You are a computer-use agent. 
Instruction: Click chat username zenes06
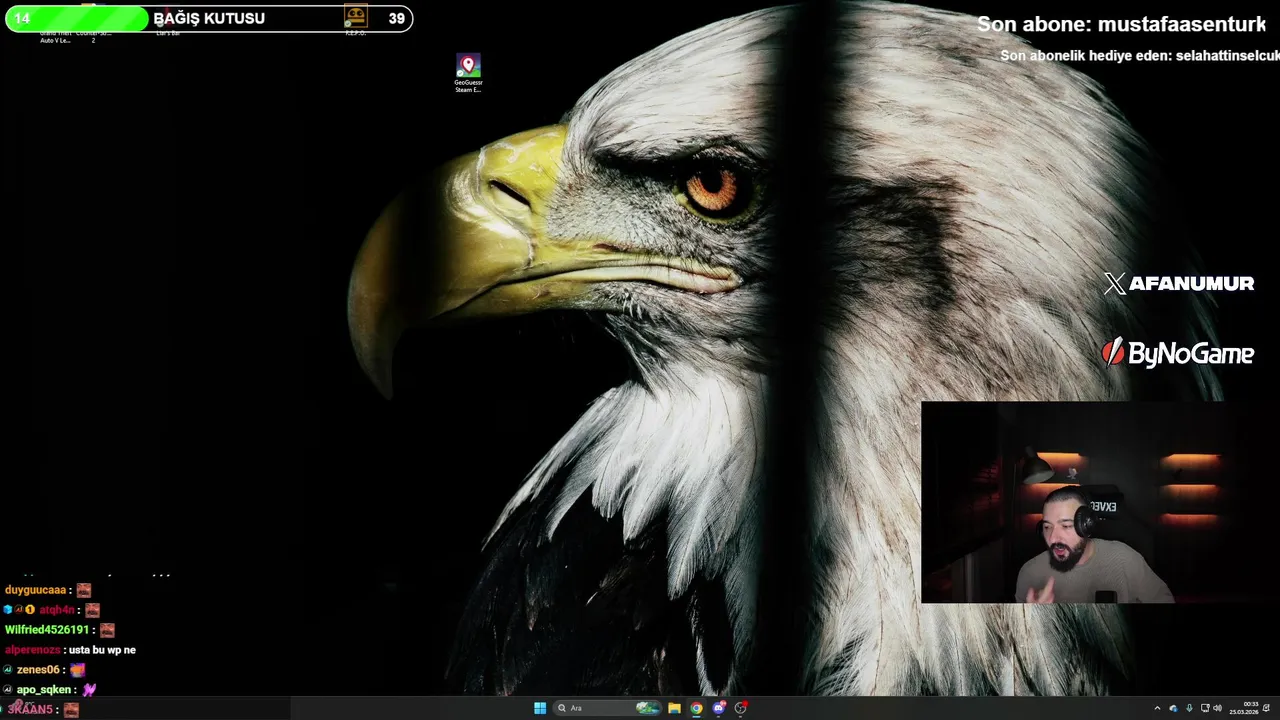point(38,670)
